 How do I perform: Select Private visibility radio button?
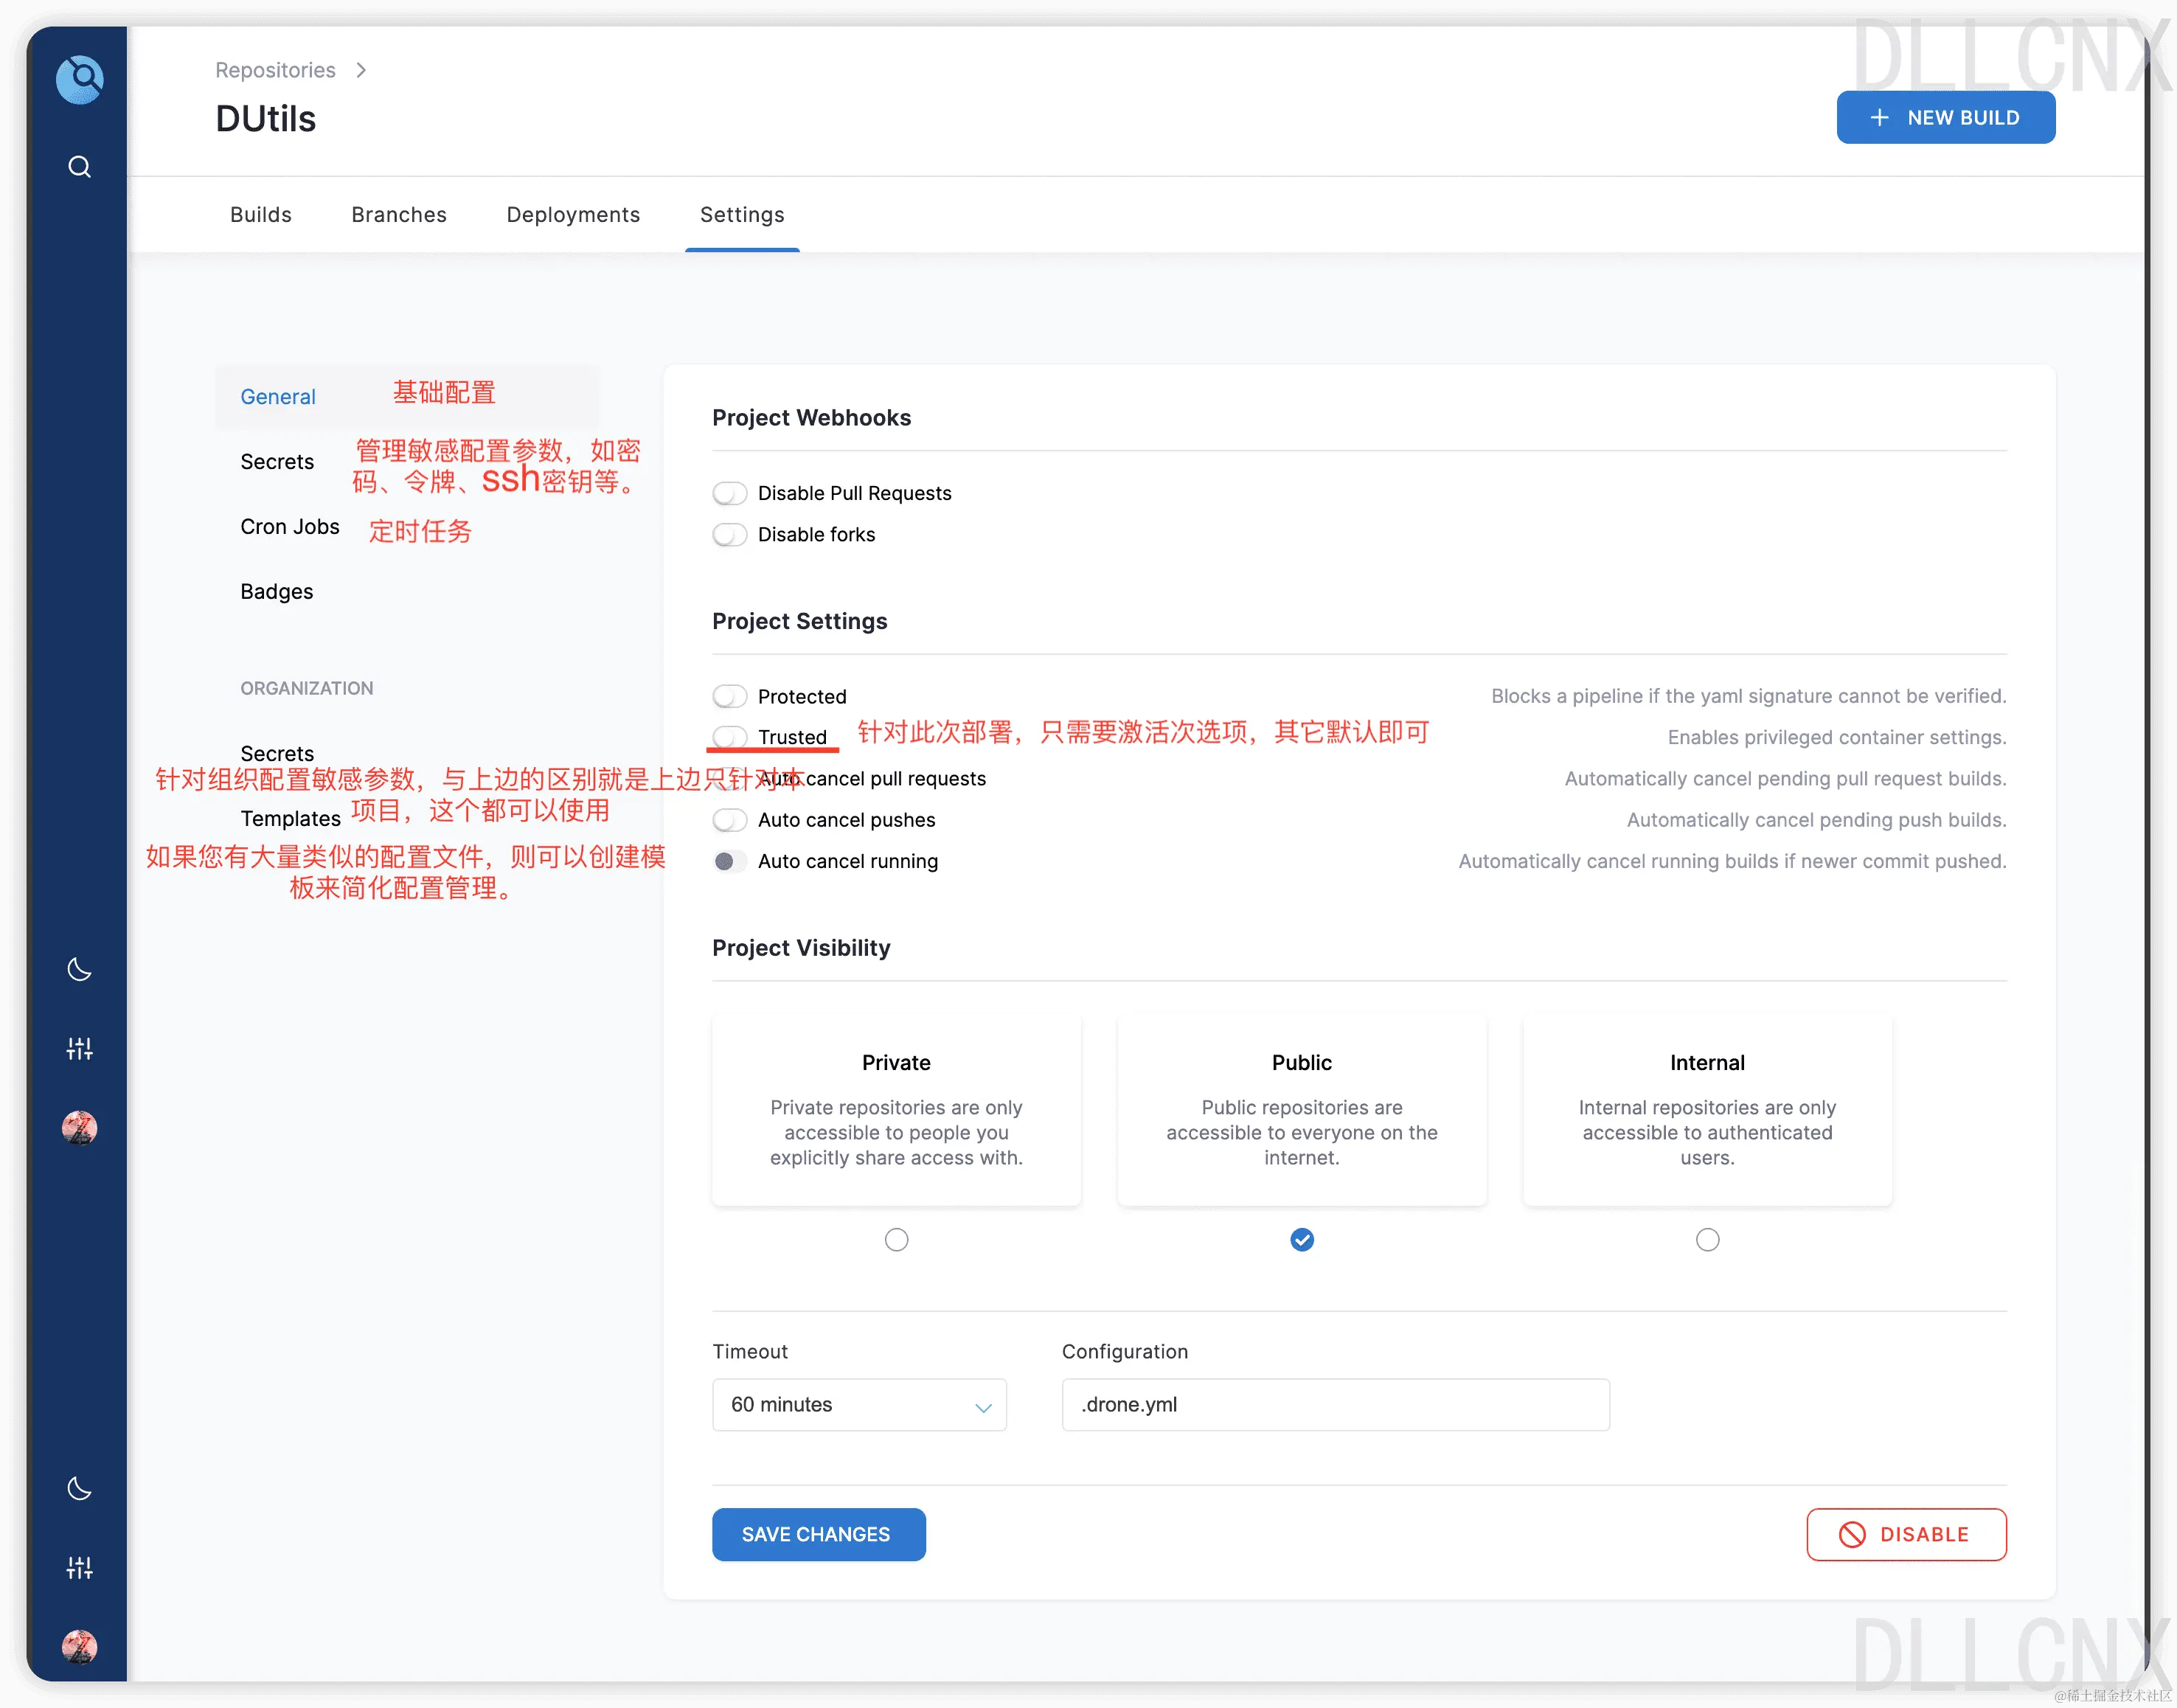[896, 1240]
